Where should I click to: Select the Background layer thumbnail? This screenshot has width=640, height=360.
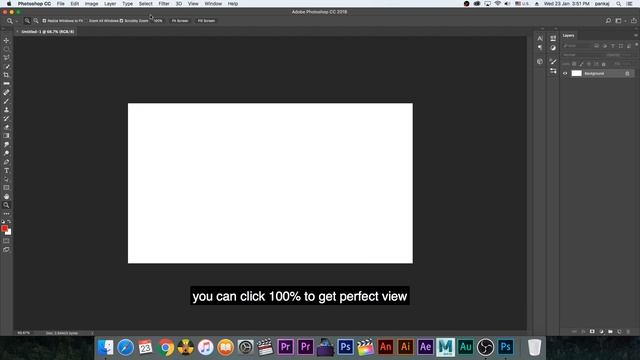(576, 73)
